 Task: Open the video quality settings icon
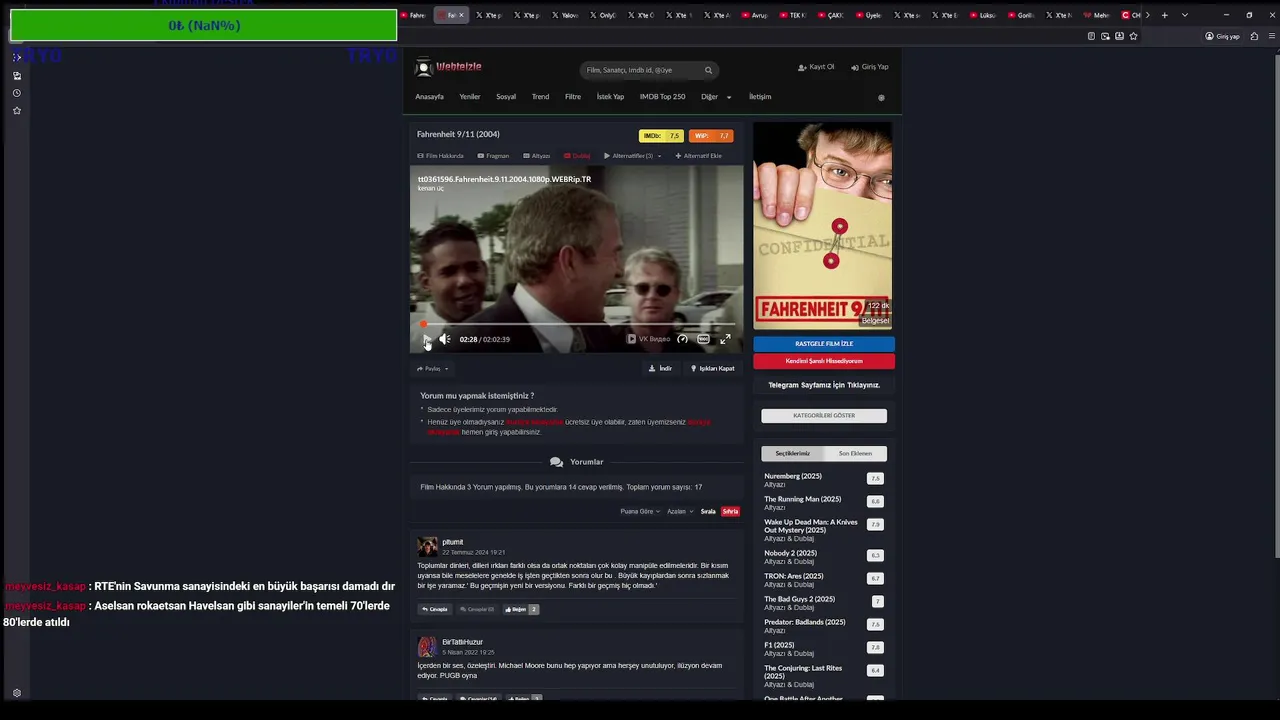click(x=703, y=339)
